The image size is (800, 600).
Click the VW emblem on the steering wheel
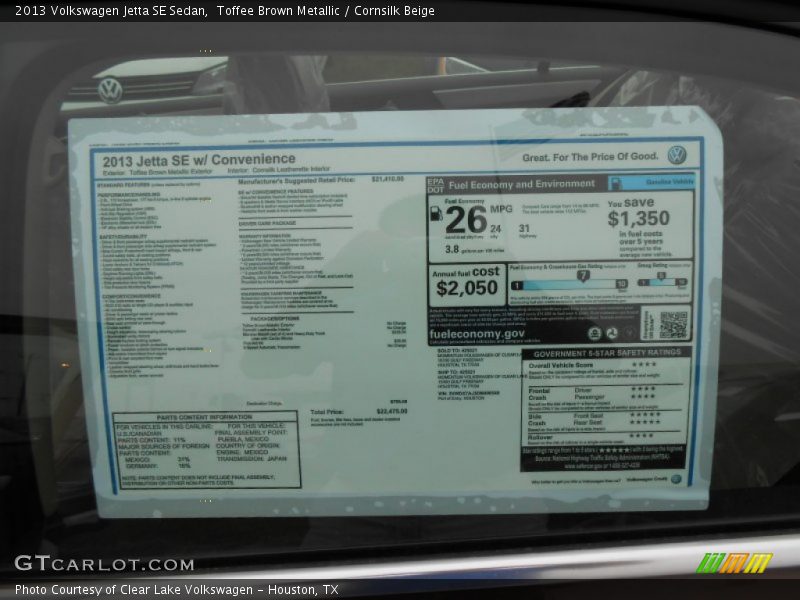point(110,90)
